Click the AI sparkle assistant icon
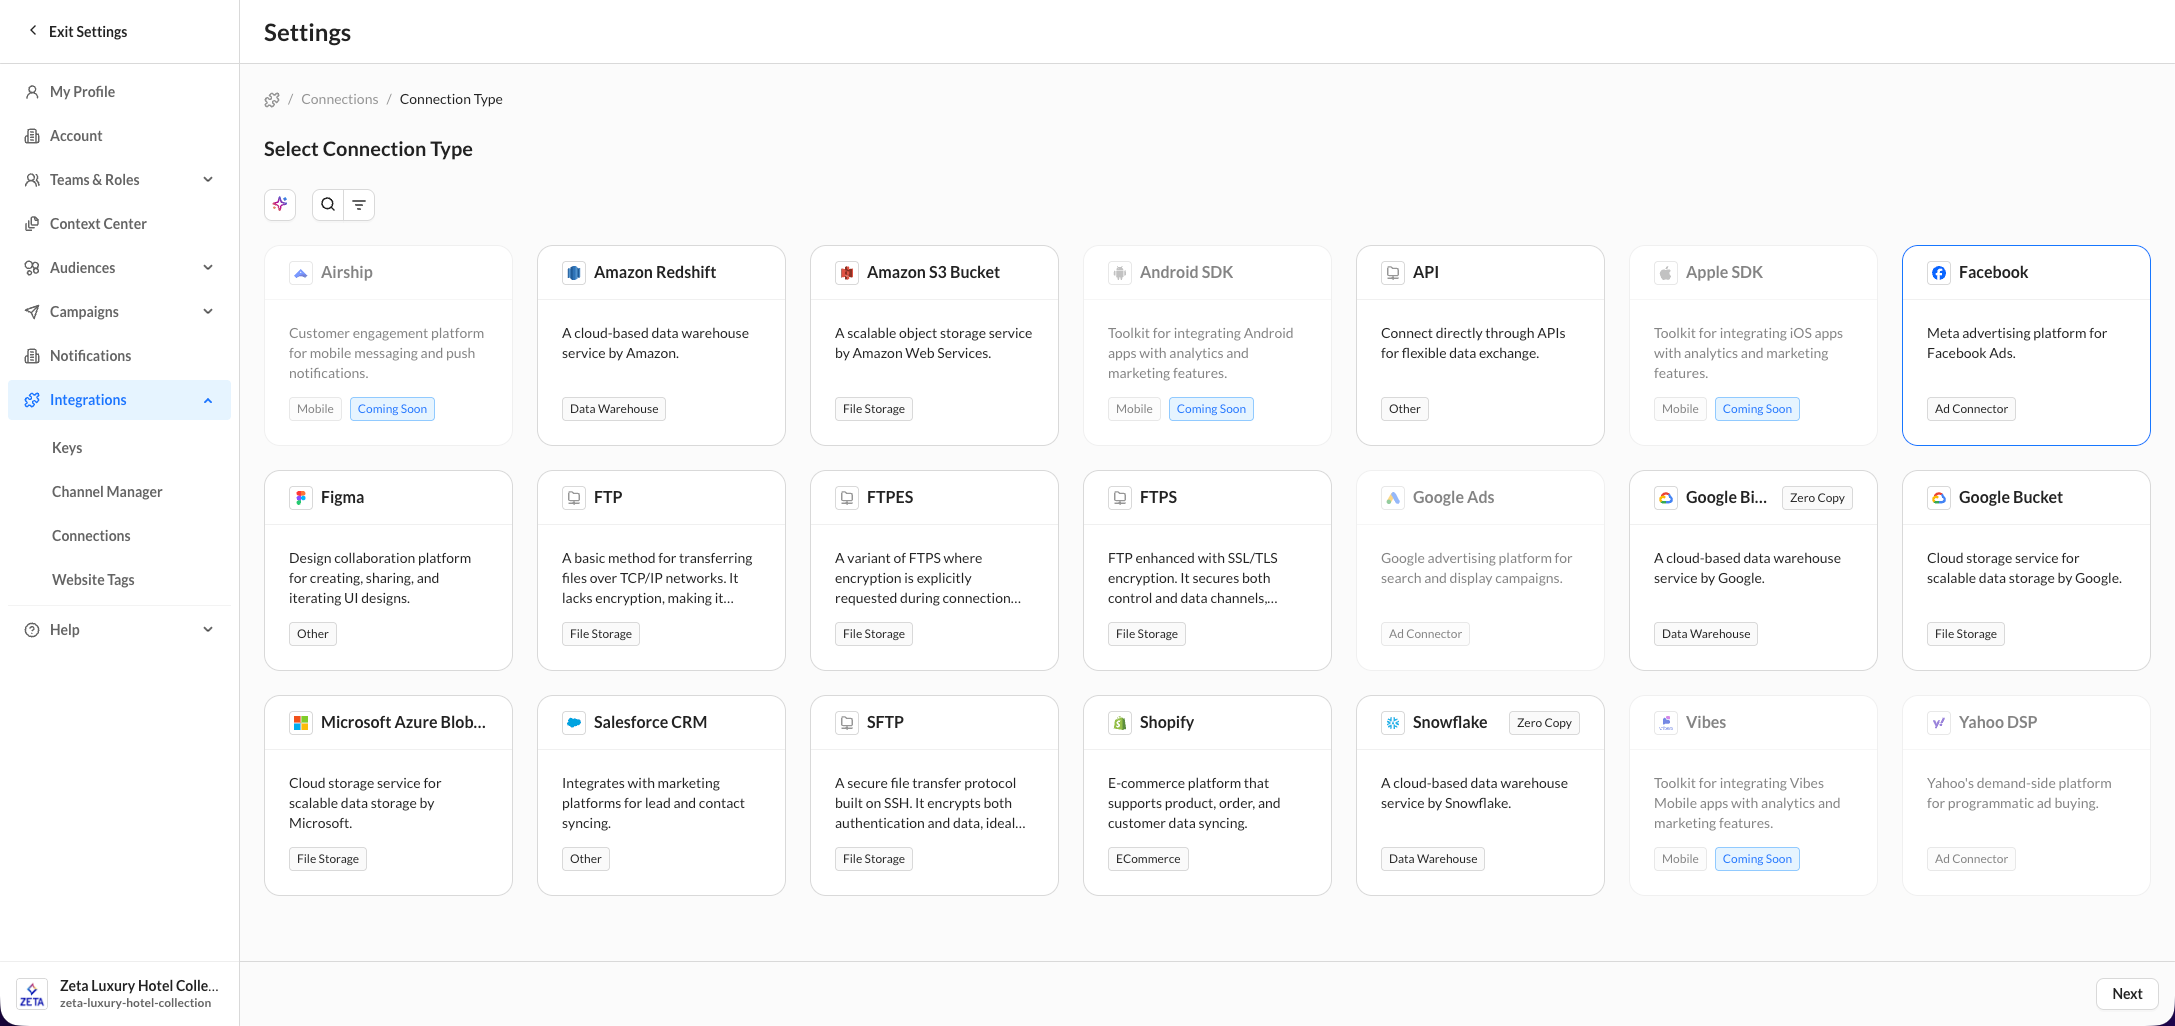 [x=280, y=204]
